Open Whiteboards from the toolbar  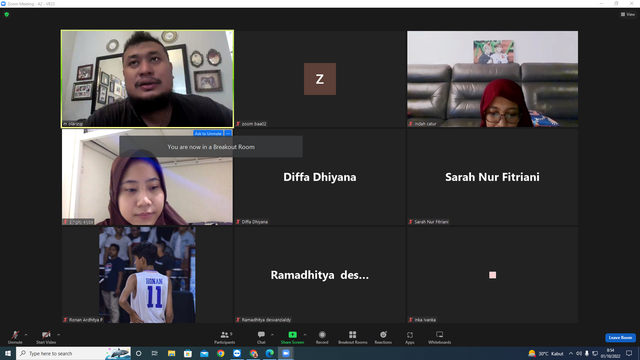point(440,337)
